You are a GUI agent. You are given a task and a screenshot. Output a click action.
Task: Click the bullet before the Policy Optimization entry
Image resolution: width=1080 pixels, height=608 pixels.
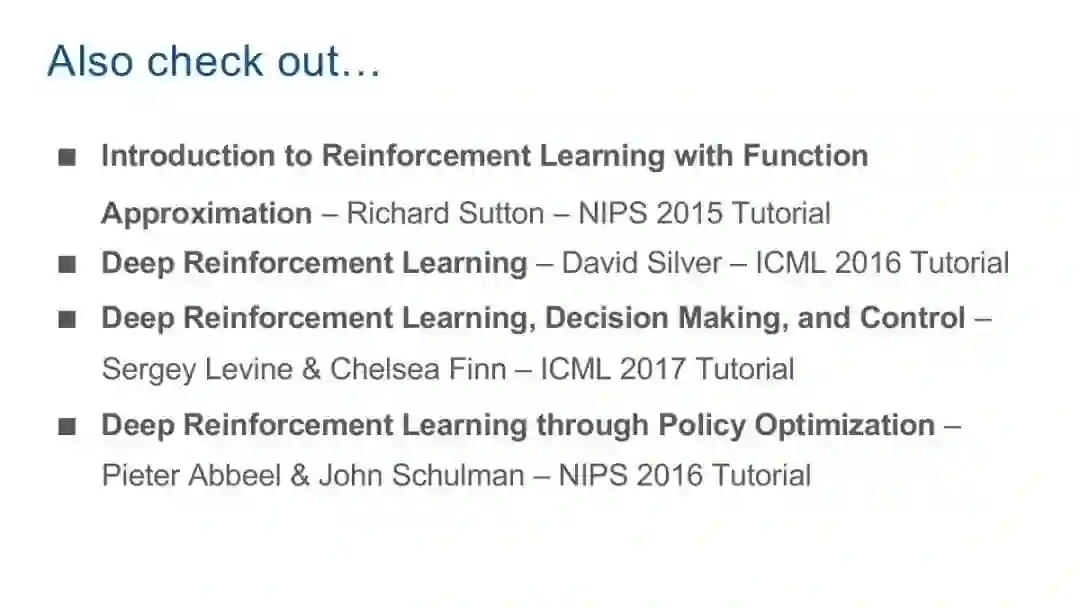pyautogui.click(x=67, y=427)
